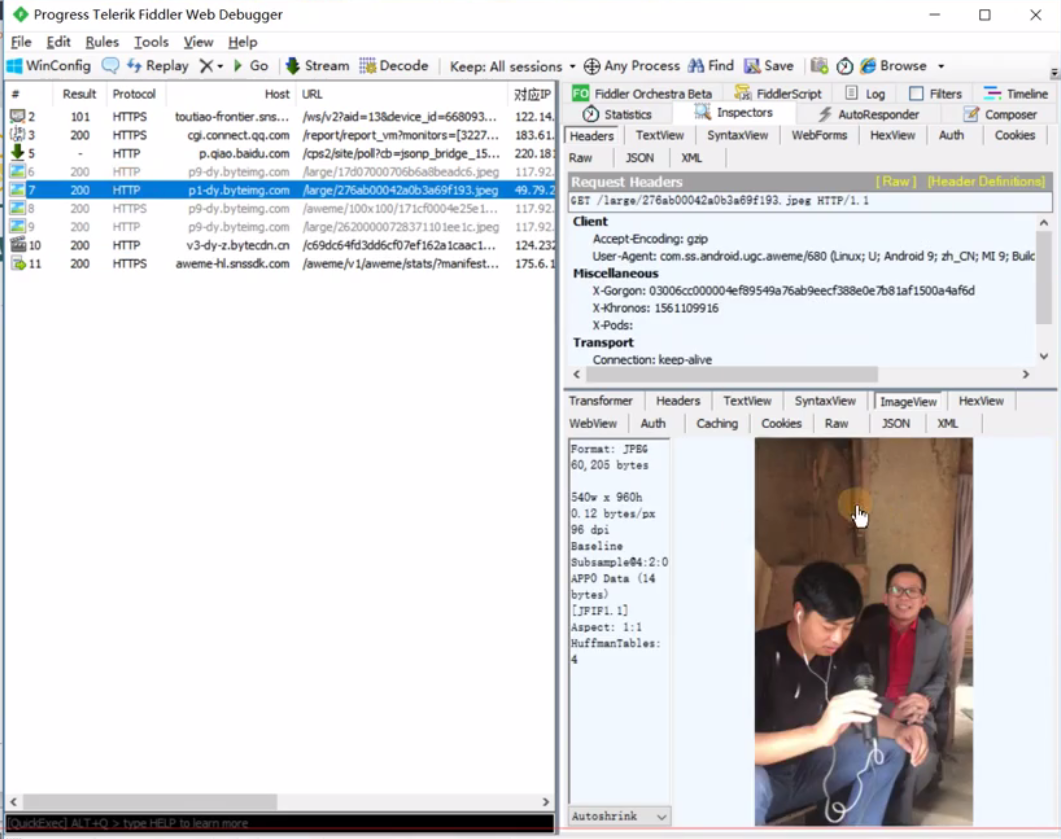Screen dimensions: 1061x839
Task: Click the comment speech bubble icon
Action: (110, 66)
